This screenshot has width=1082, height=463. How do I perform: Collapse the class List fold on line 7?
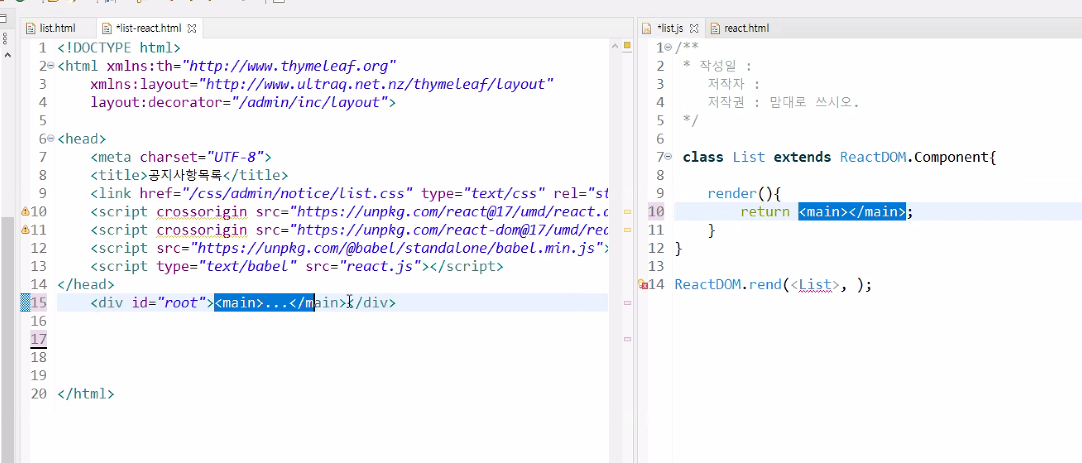point(669,157)
